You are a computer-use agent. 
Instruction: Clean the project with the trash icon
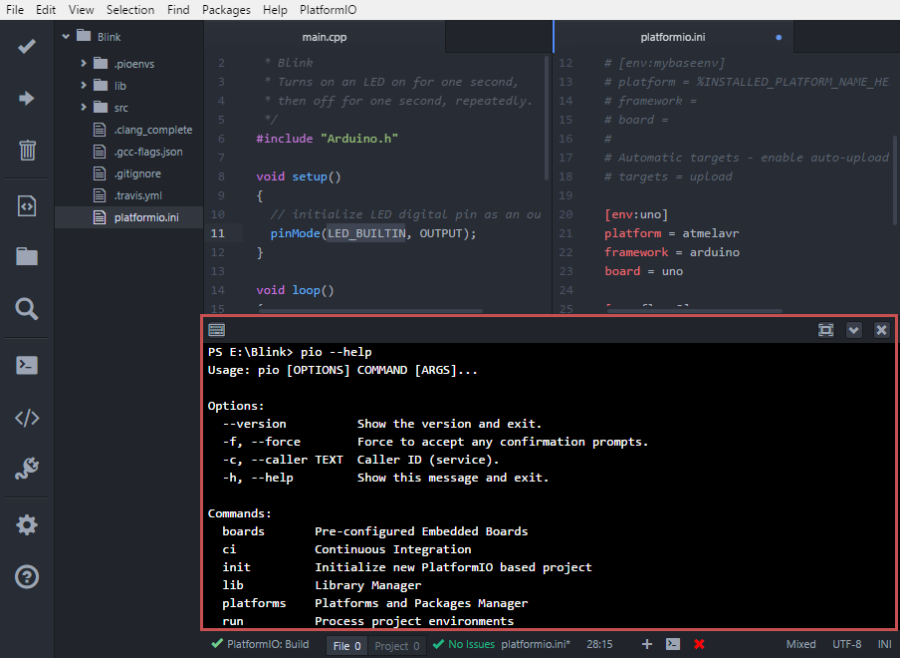point(25,152)
